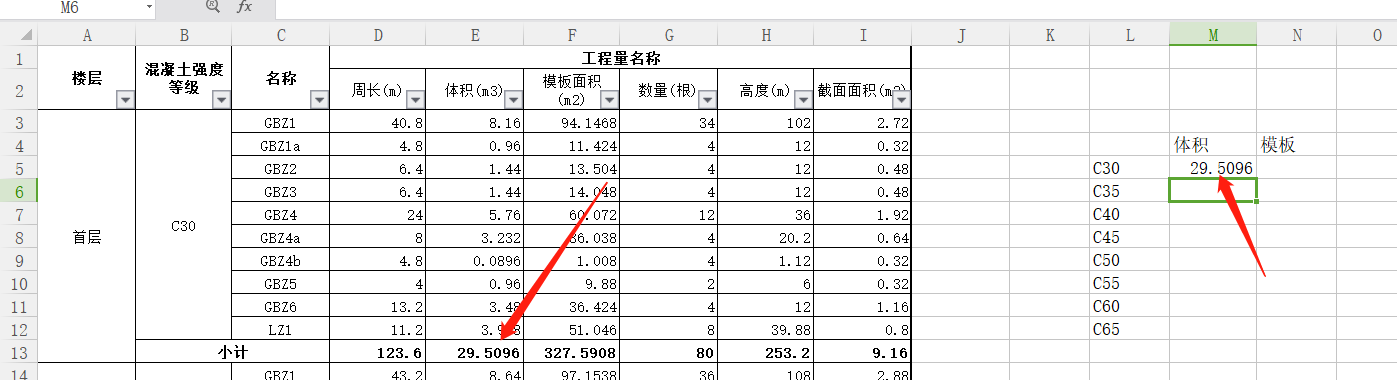Click cell GBZ2
1397x380 pixels.
point(280,169)
